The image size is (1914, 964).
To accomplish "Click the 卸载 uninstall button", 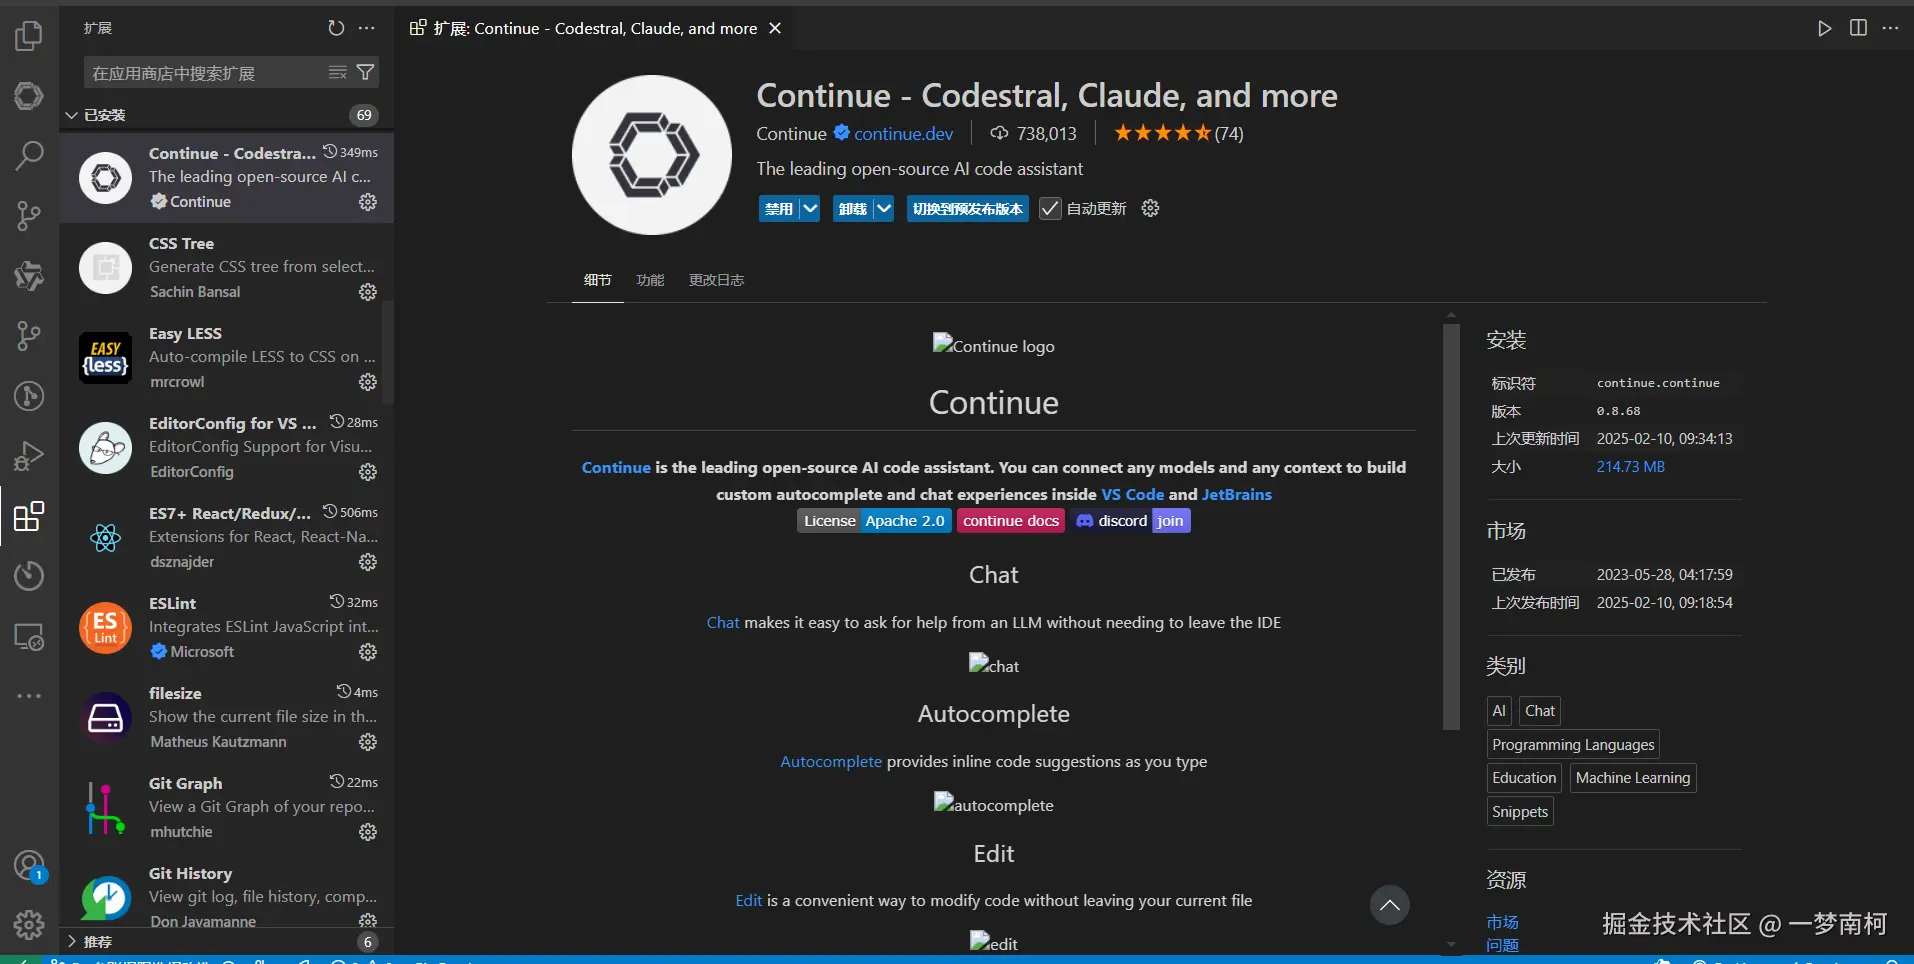I will click(853, 209).
